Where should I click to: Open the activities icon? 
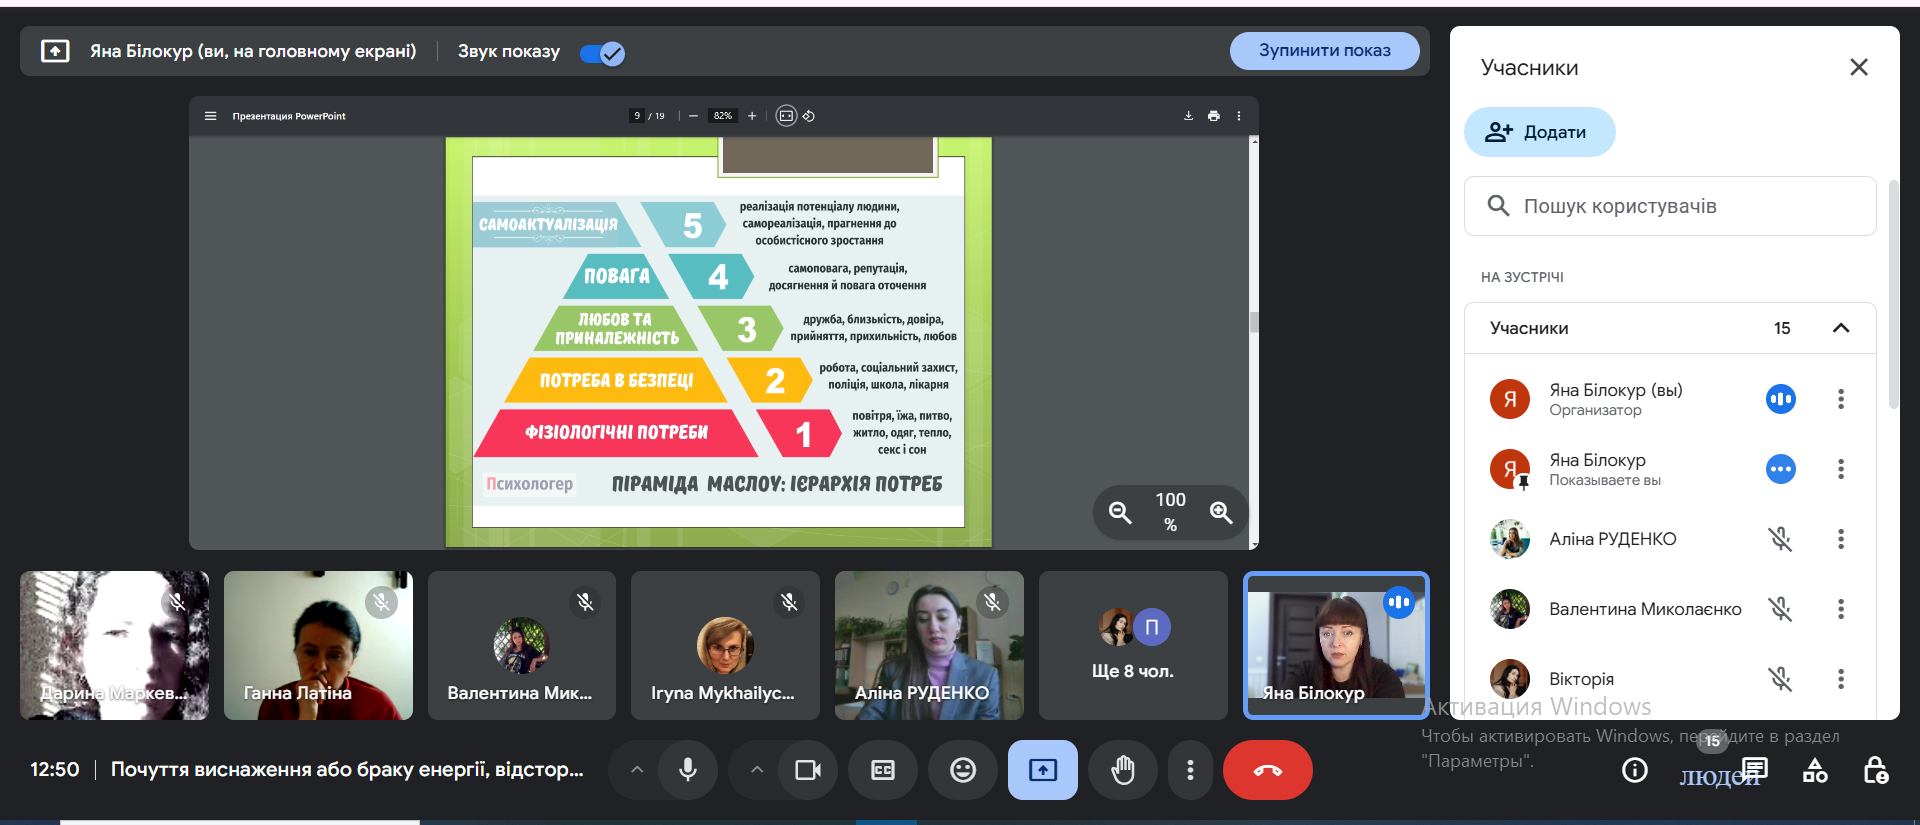(1815, 770)
